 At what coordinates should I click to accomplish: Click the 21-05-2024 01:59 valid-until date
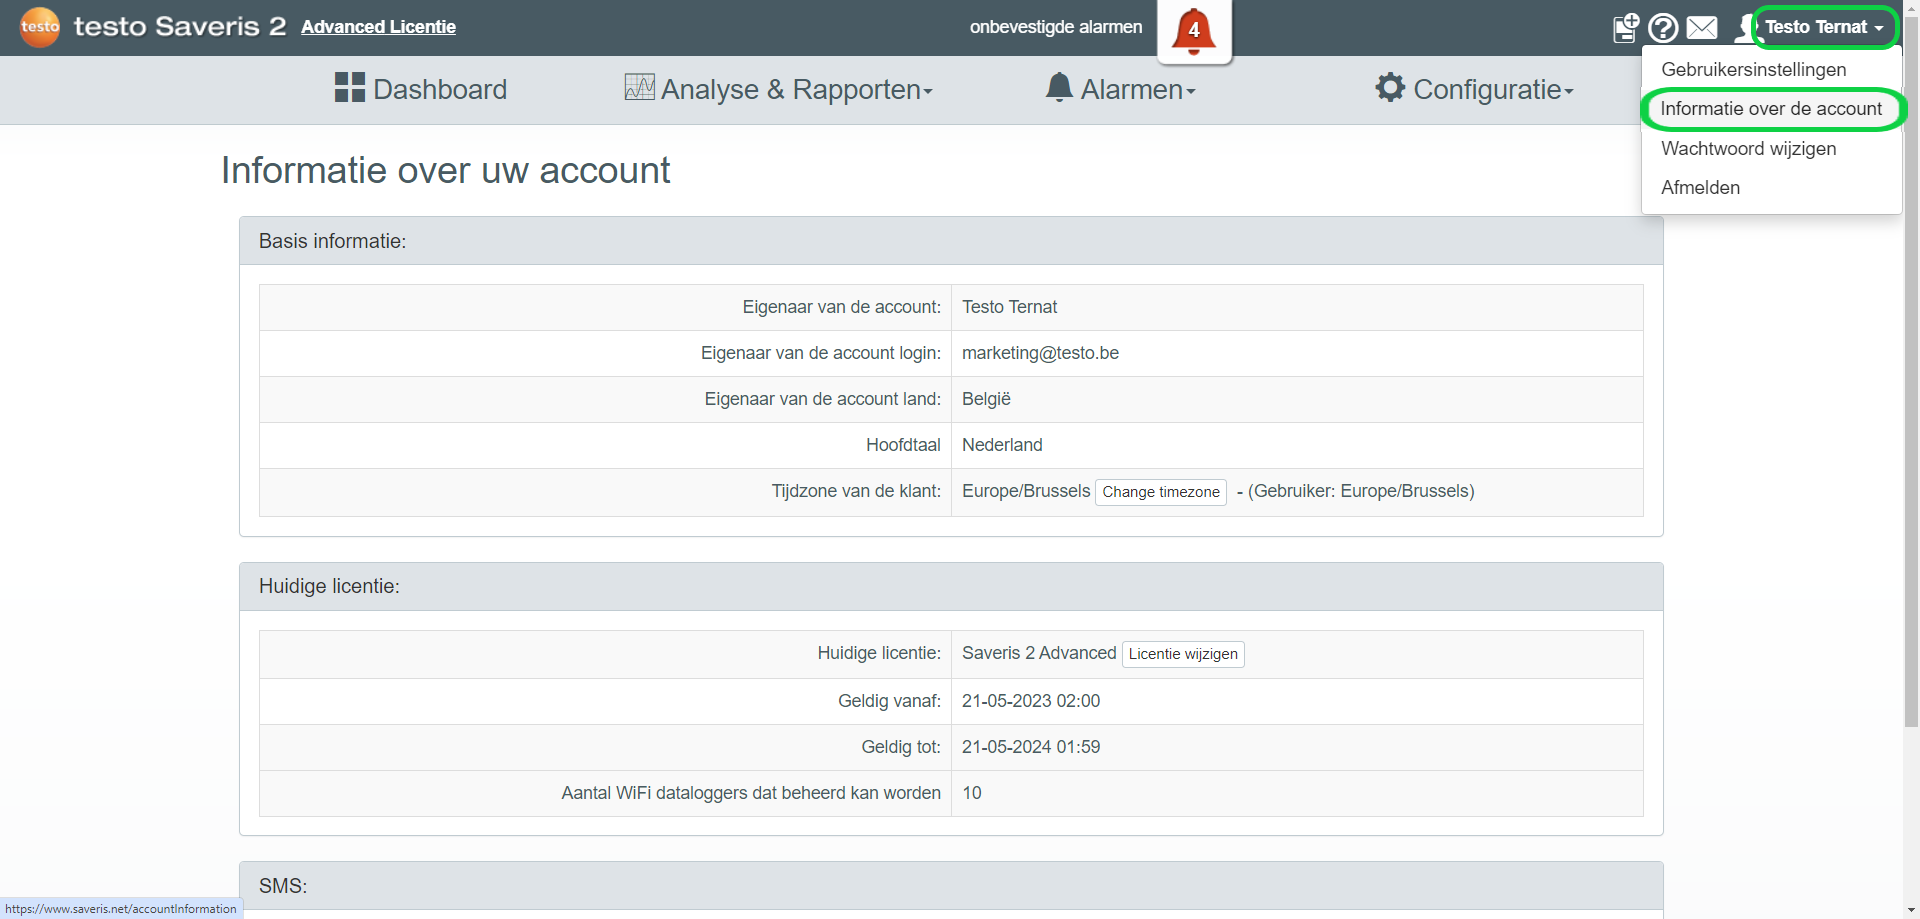pos(1031,747)
